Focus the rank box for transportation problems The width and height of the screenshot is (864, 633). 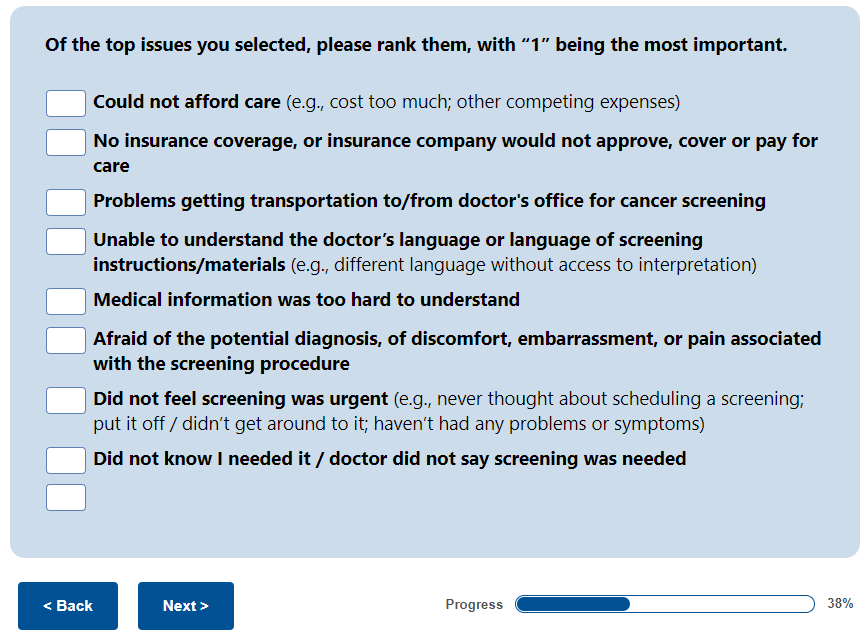click(66, 202)
